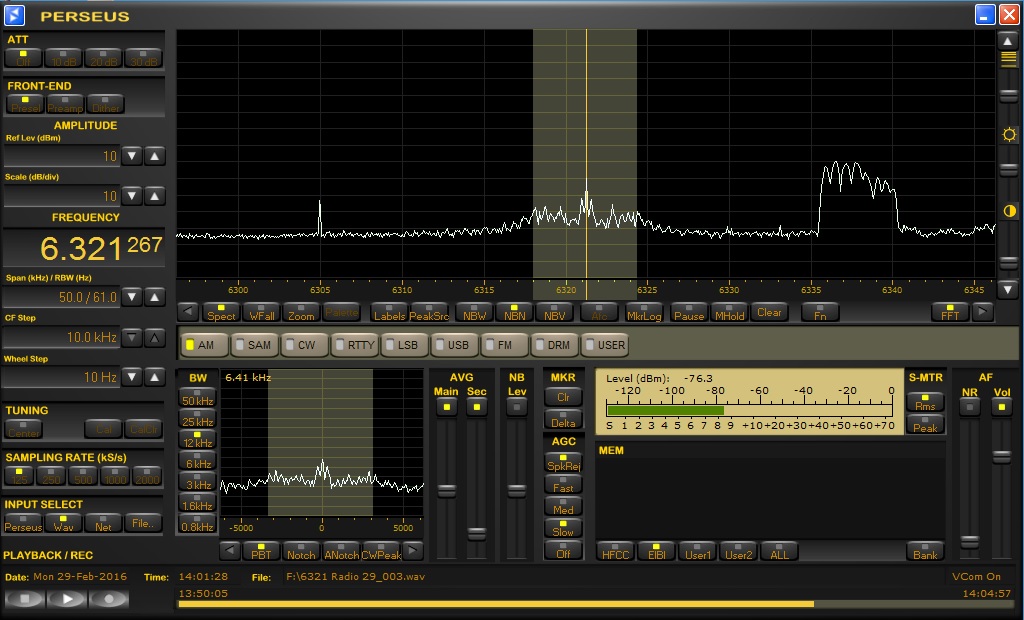Image resolution: width=1024 pixels, height=620 pixels.
Task: Switch to the WFall waterfall view
Action: (261, 312)
